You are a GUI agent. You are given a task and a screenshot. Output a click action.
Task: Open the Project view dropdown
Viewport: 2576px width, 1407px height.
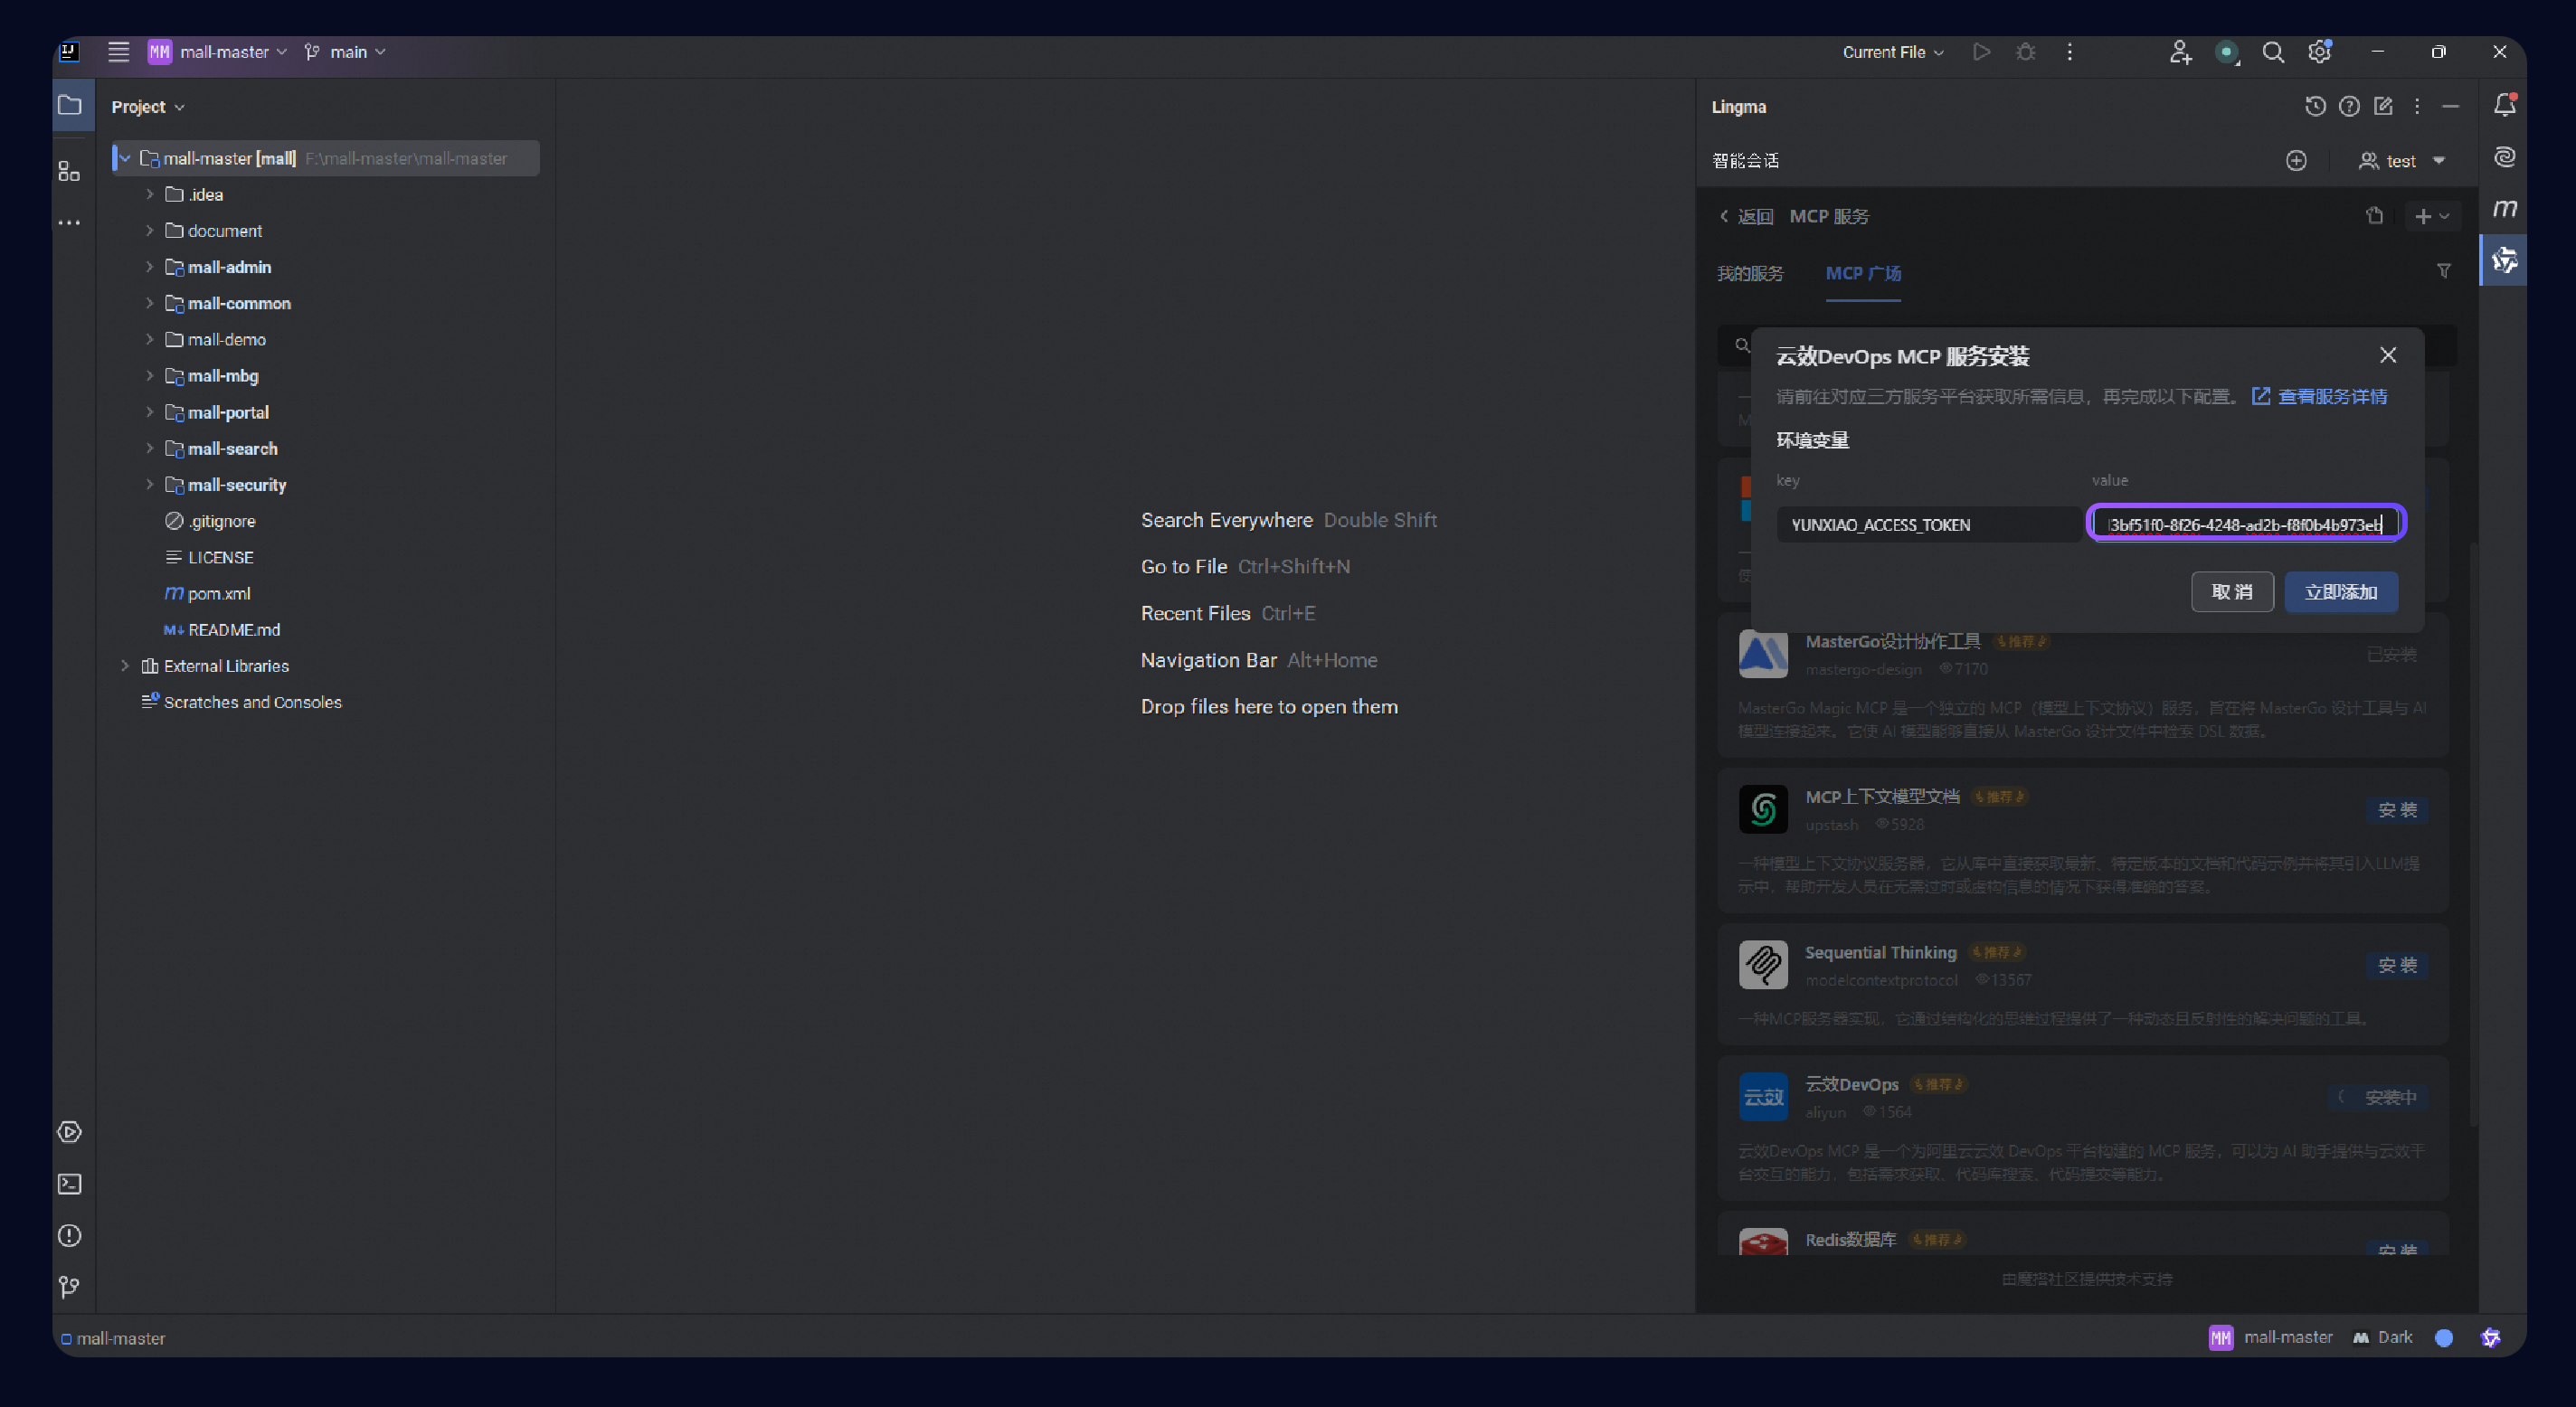point(148,107)
